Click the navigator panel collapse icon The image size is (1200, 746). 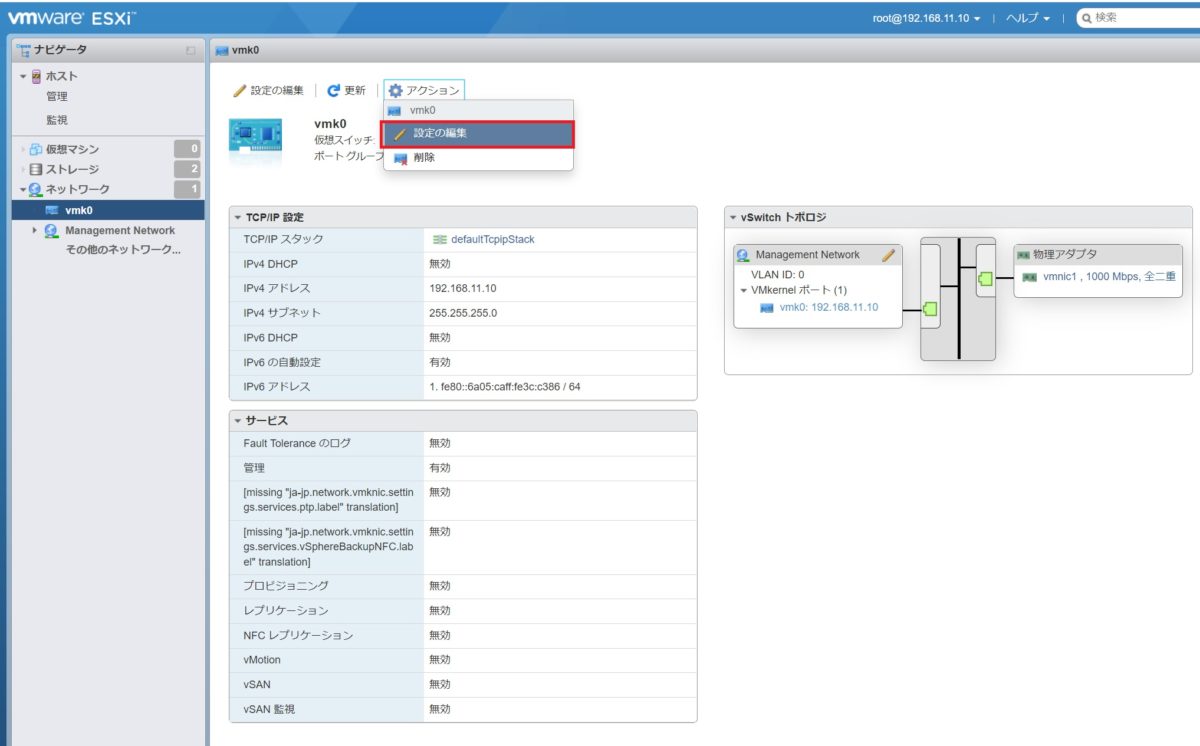pyautogui.click(x=191, y=50)
